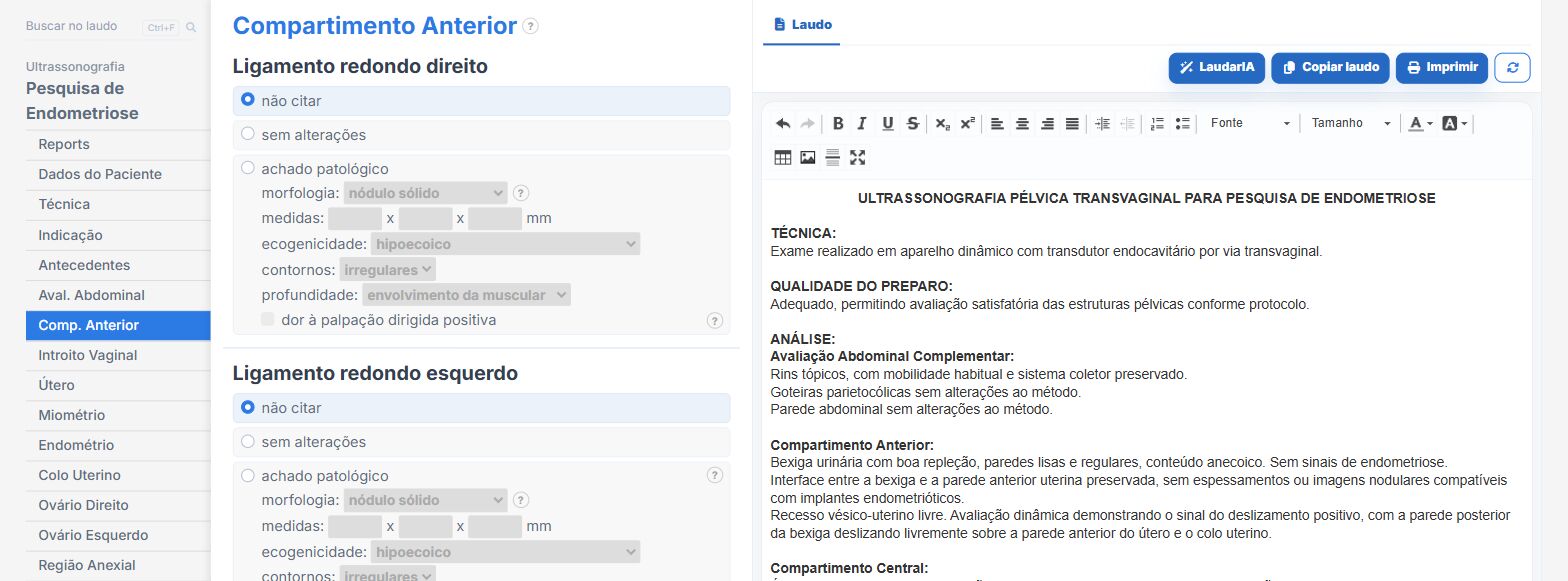Undo the last edit in the editor

pos(783,123)
